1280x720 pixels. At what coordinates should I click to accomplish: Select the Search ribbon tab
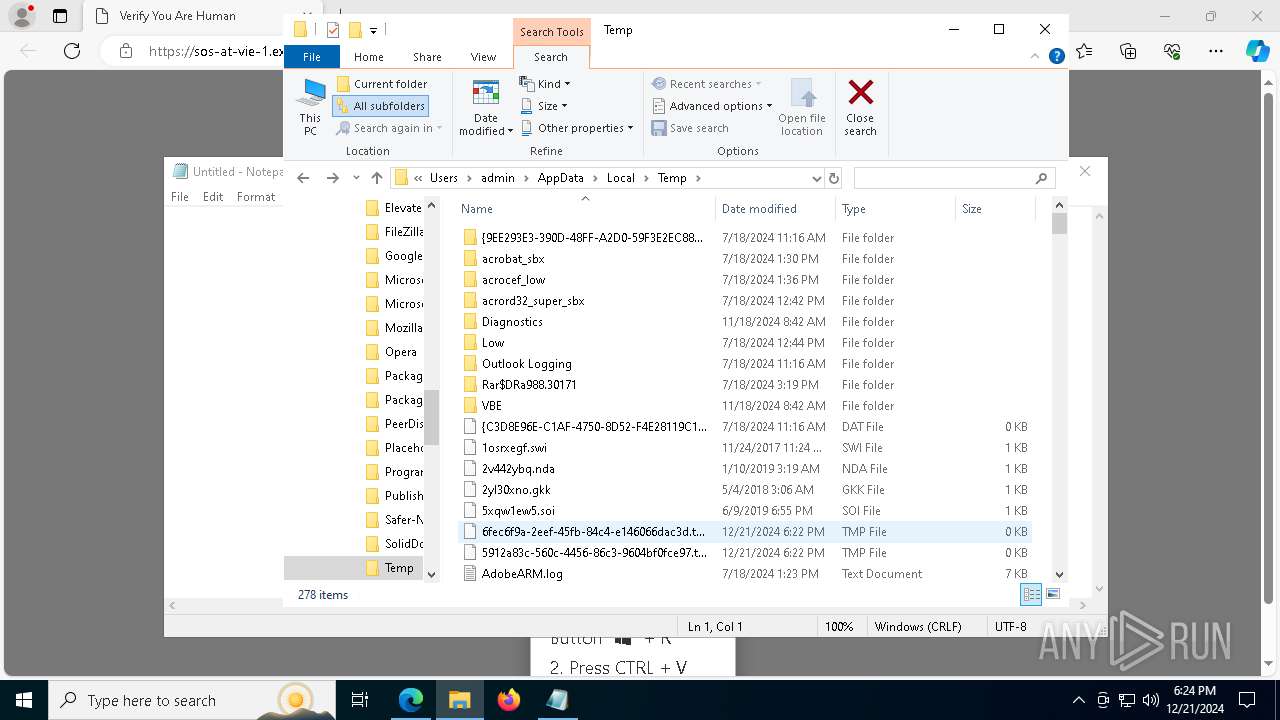[x=551, y=57]
